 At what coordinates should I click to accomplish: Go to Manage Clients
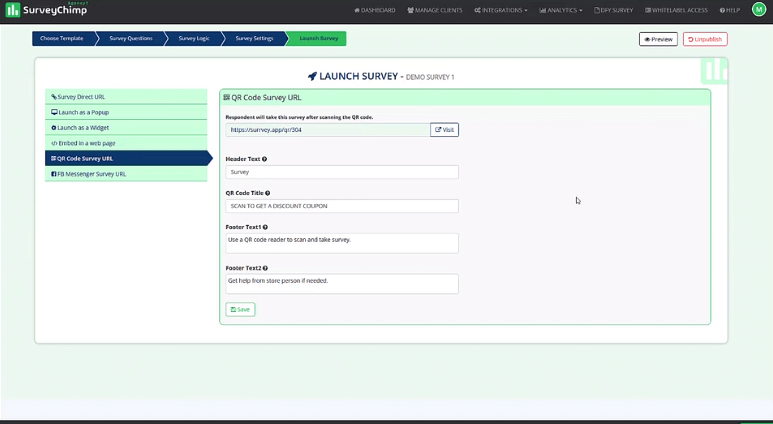point(435,10)
